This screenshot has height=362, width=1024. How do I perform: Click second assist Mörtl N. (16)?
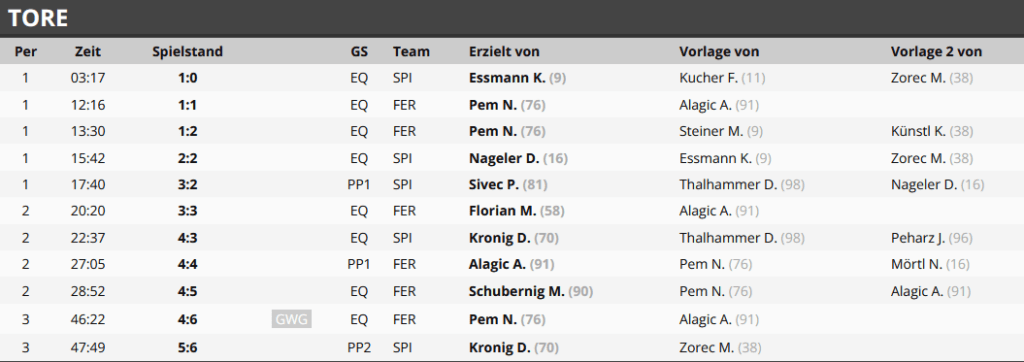click(930, 265)
